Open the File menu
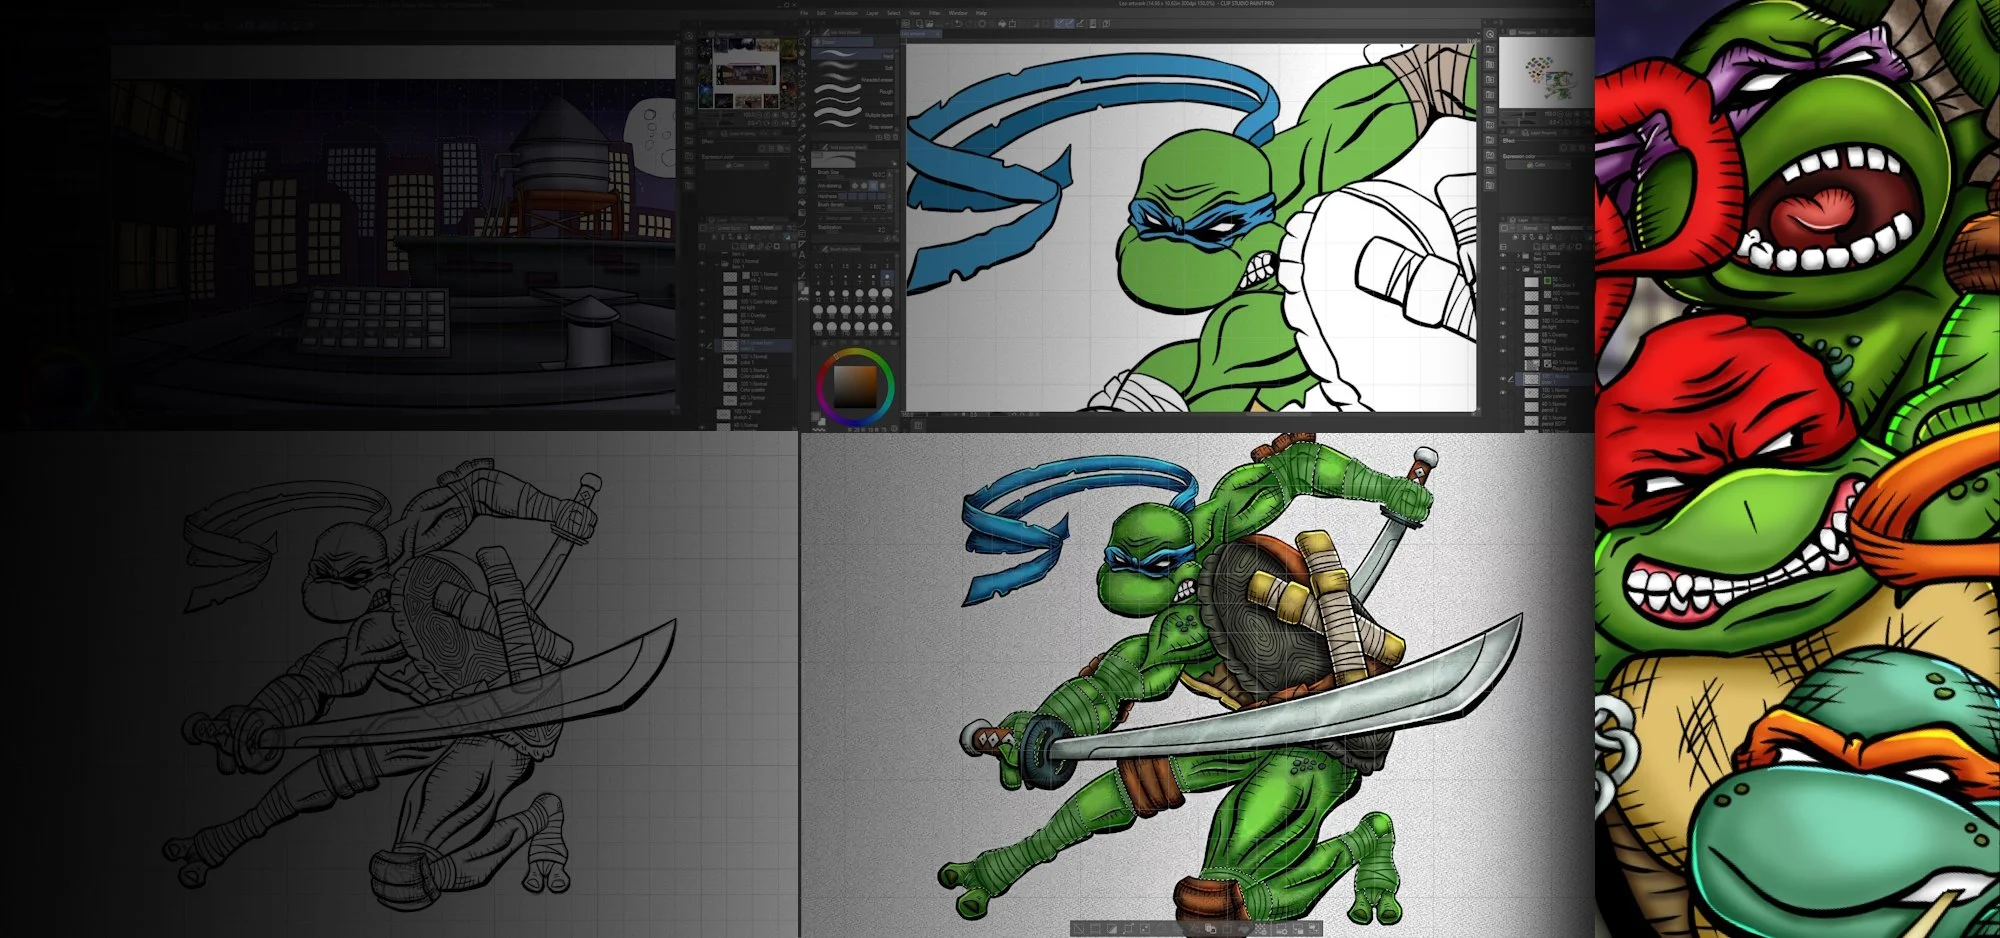2000x938 pixels. click(804, 13)
